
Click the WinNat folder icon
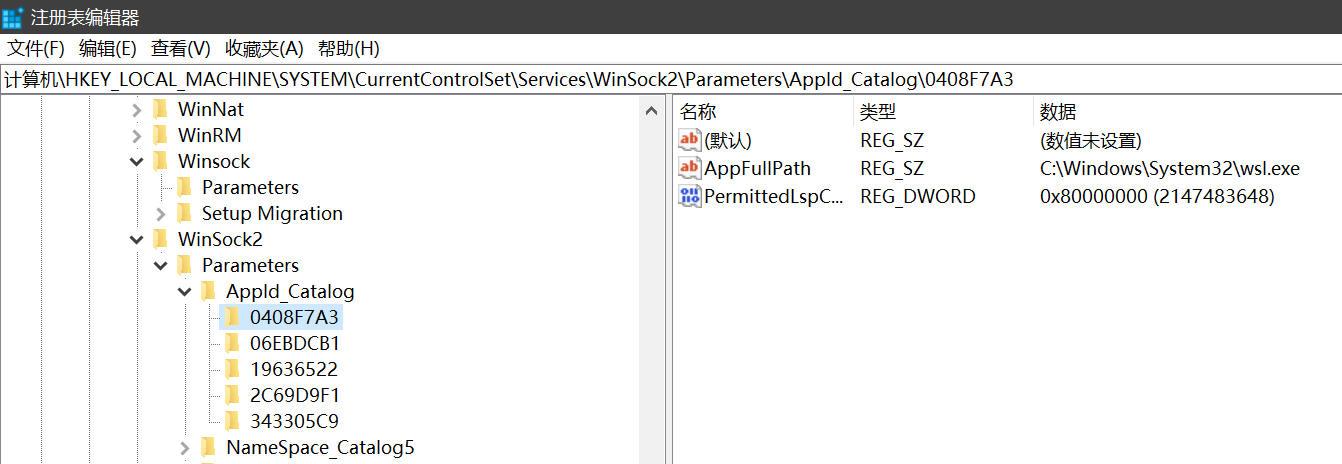pos(161,109)
